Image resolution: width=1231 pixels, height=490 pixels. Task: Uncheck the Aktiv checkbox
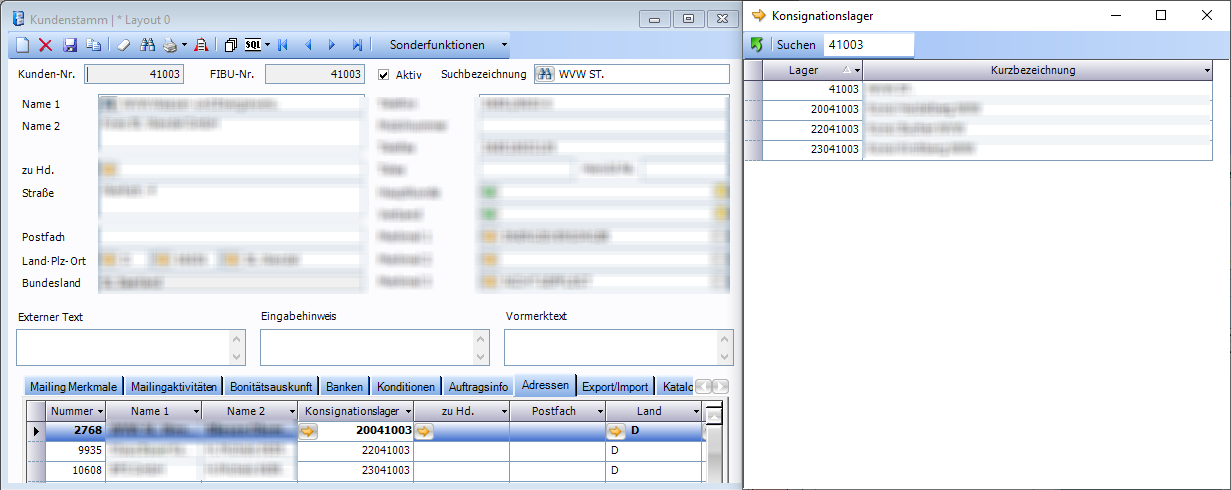point(384,74)
